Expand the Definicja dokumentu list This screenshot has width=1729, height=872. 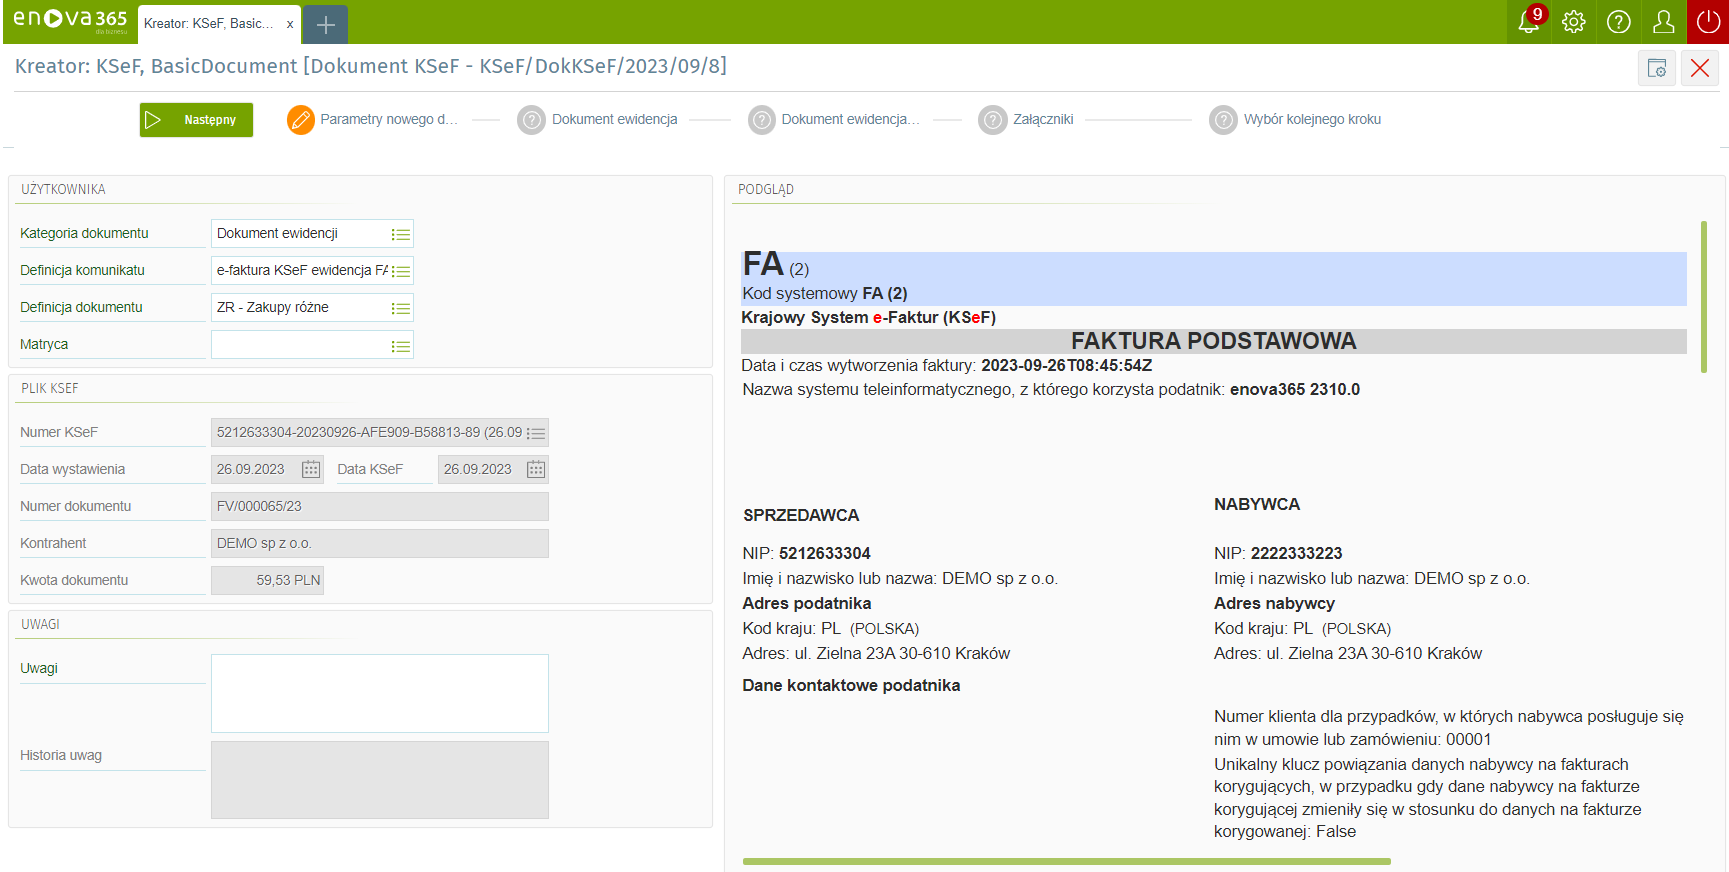[400, 308]
